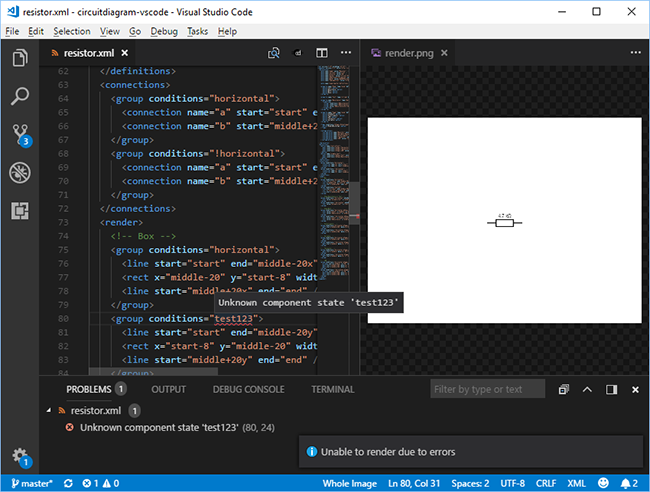Switch to the TERMINAL panel tab
Screen dimensions: 650x492
point(332,389)
